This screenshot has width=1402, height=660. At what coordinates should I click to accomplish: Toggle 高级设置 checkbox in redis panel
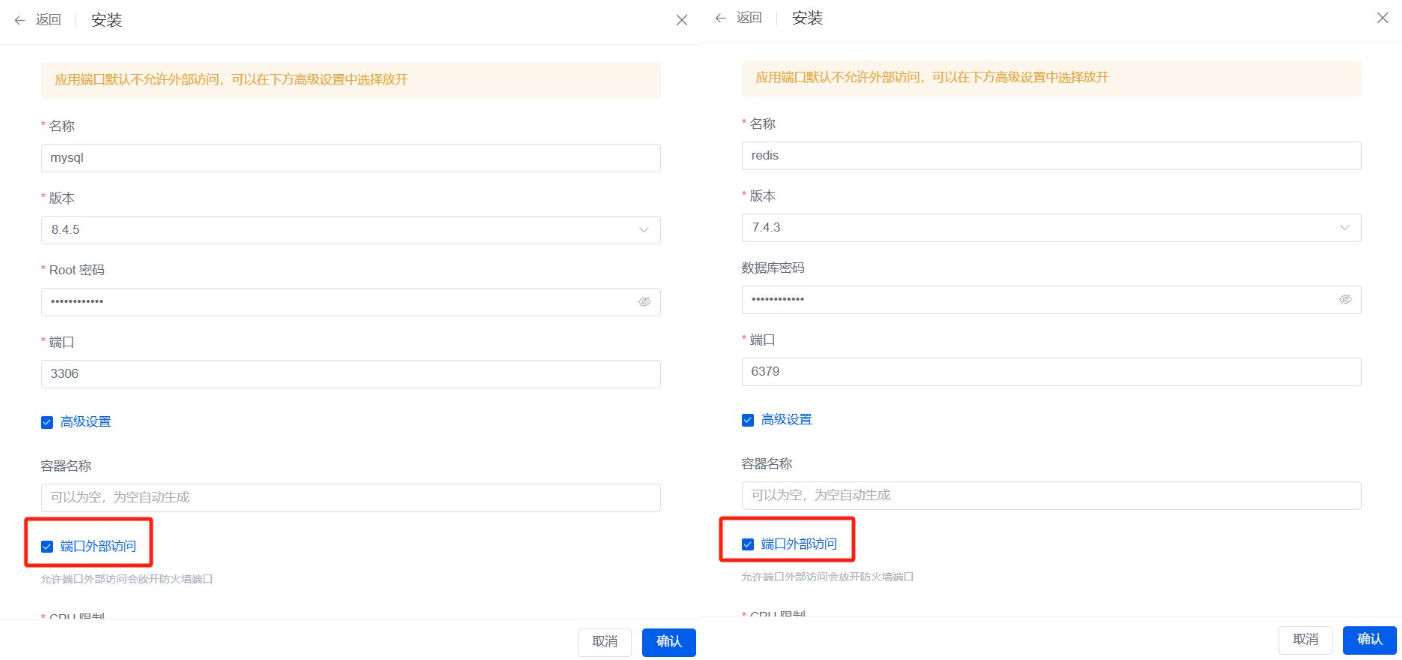coord(748,420)
